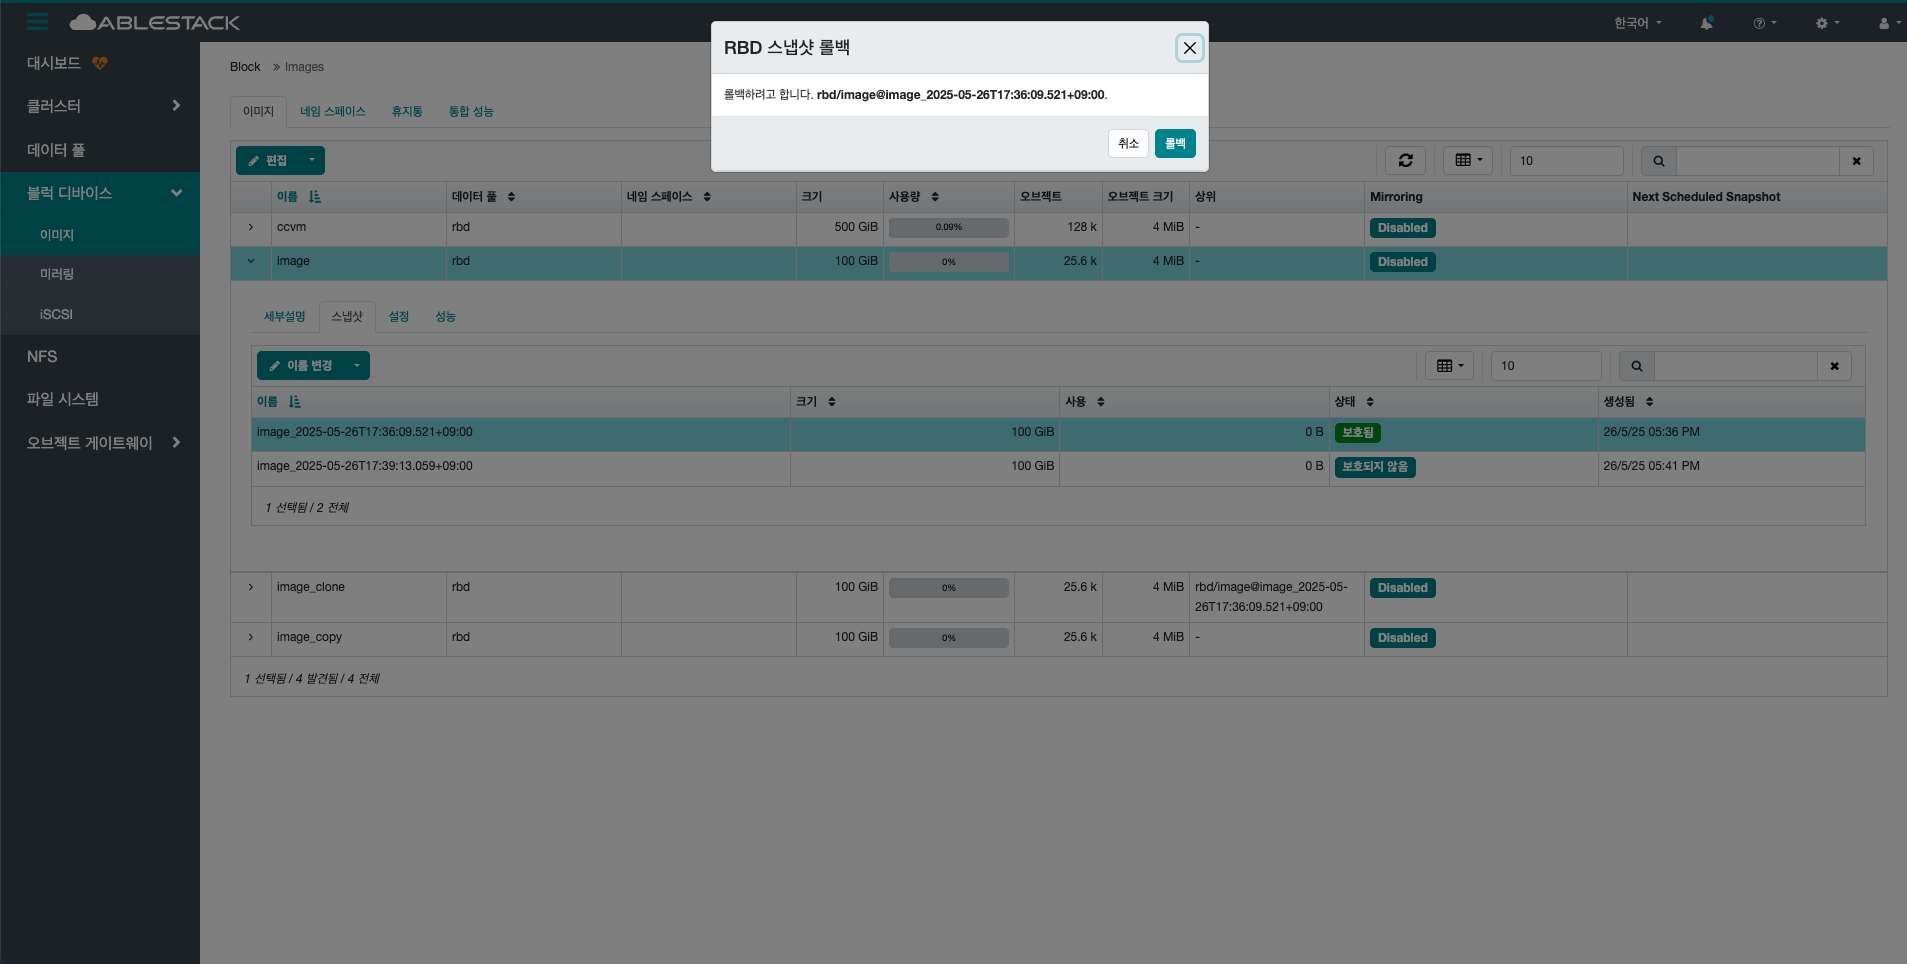Open the settings gear menu

pyautogui.click(x=1827, y=23)
